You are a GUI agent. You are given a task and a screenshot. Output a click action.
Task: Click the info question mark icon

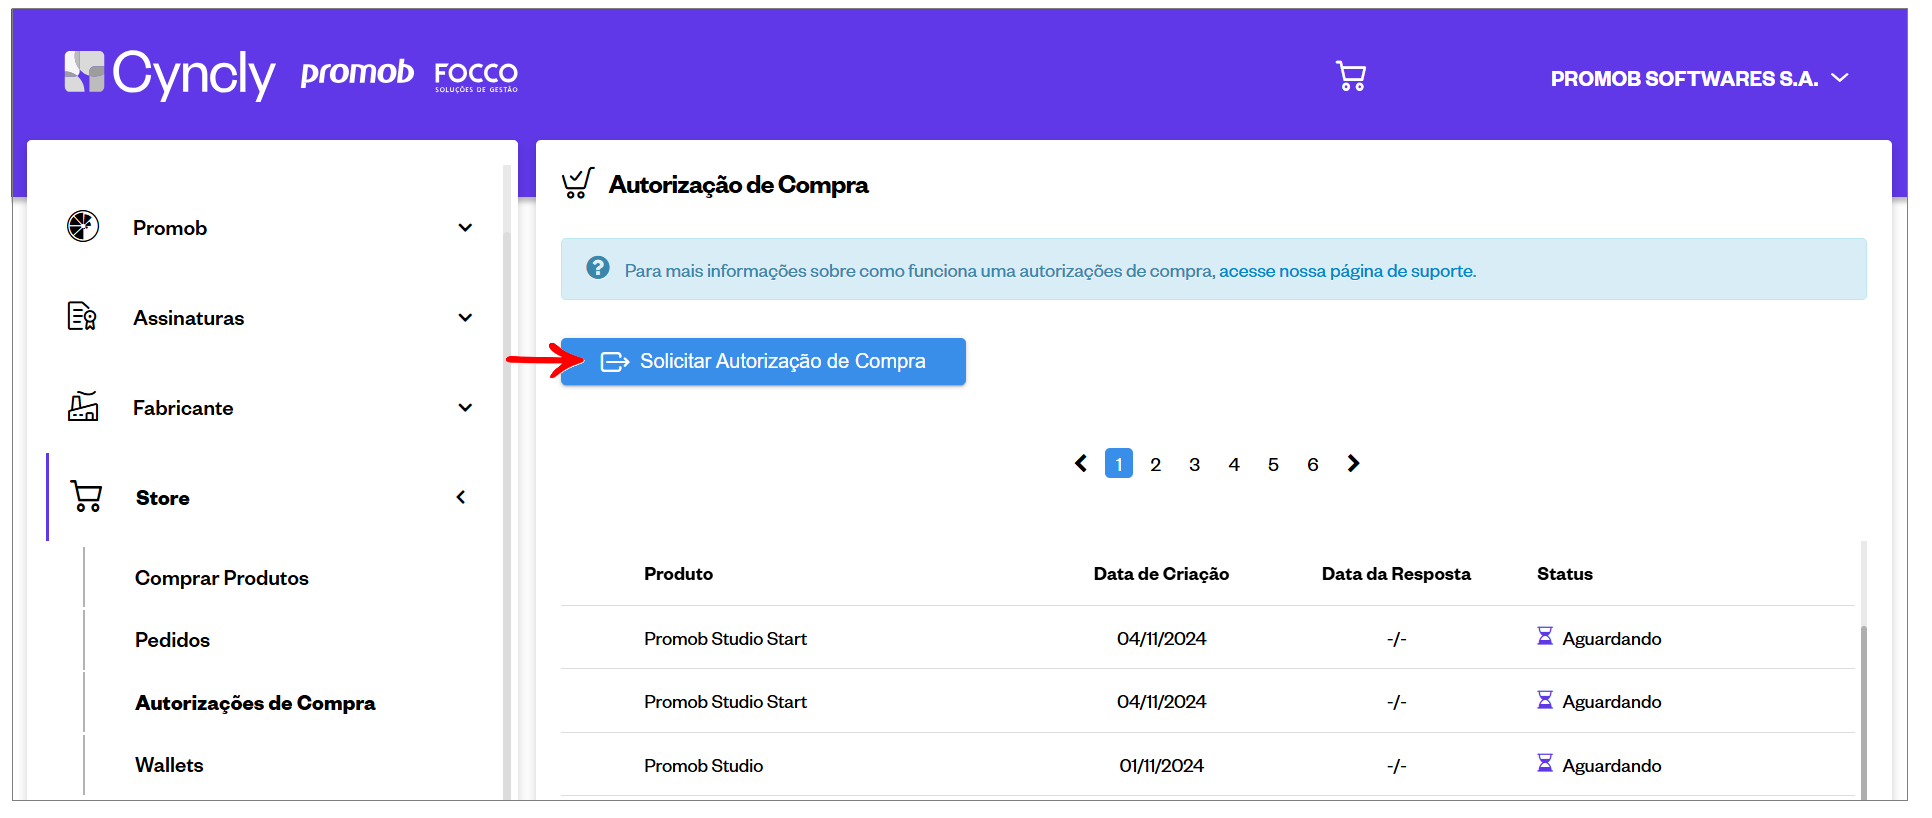point(598,268)
